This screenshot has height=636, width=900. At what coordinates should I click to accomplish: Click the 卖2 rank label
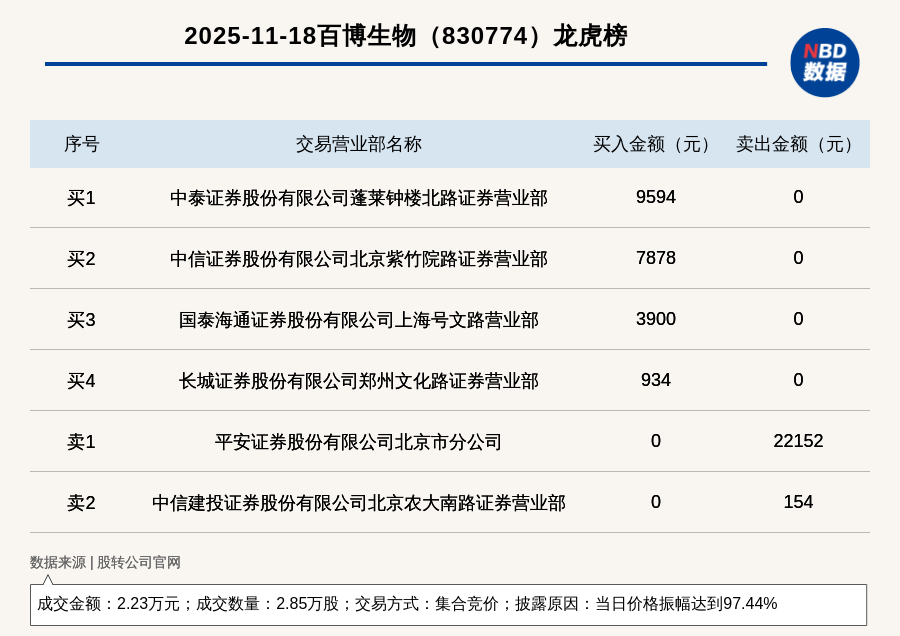(81, 503)
